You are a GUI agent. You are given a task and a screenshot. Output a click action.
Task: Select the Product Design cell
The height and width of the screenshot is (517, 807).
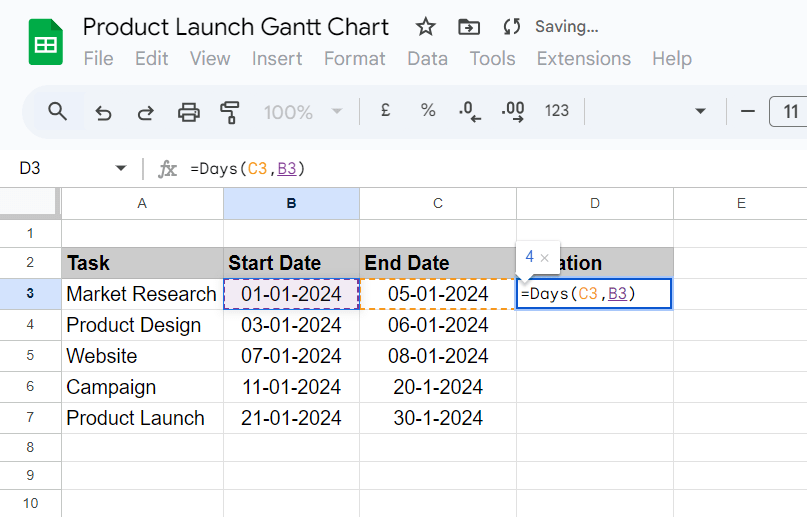(143, 325)
